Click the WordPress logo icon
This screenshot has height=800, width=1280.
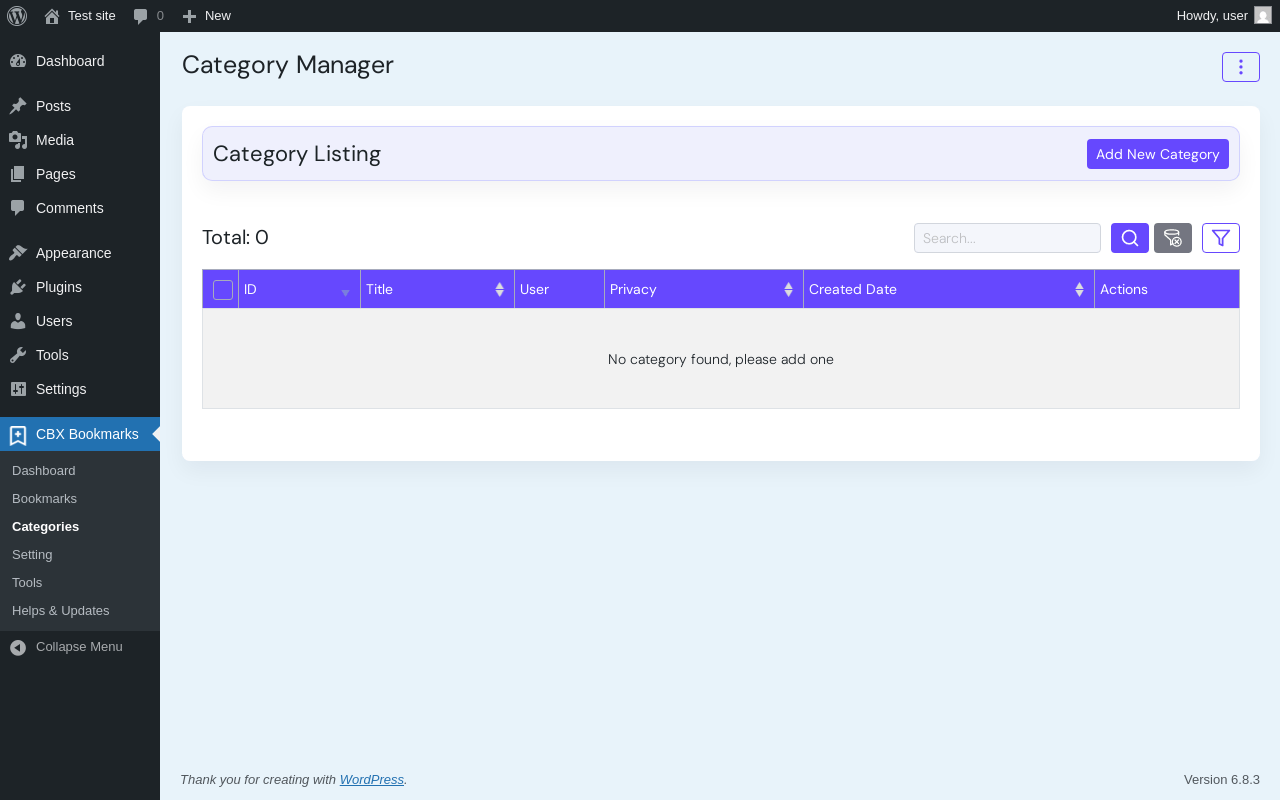pos(17,16)
